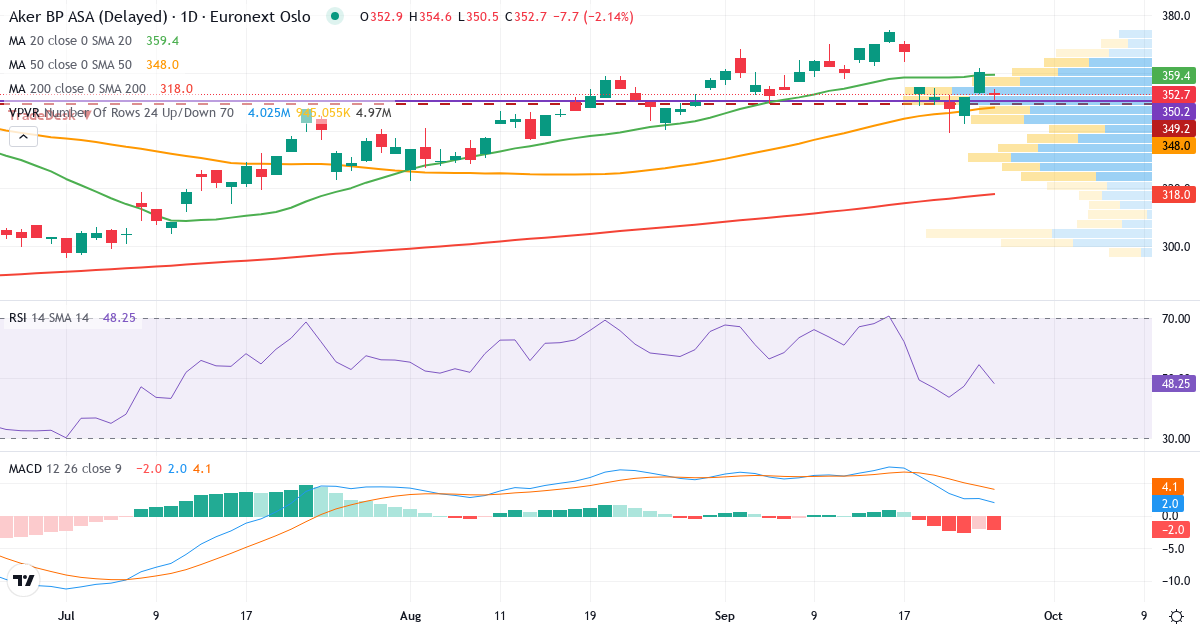The height and width of the screenshot is (630, 1200).
Task: Open the TradingView logo in the chart corner
Action: tap(25, 580)
